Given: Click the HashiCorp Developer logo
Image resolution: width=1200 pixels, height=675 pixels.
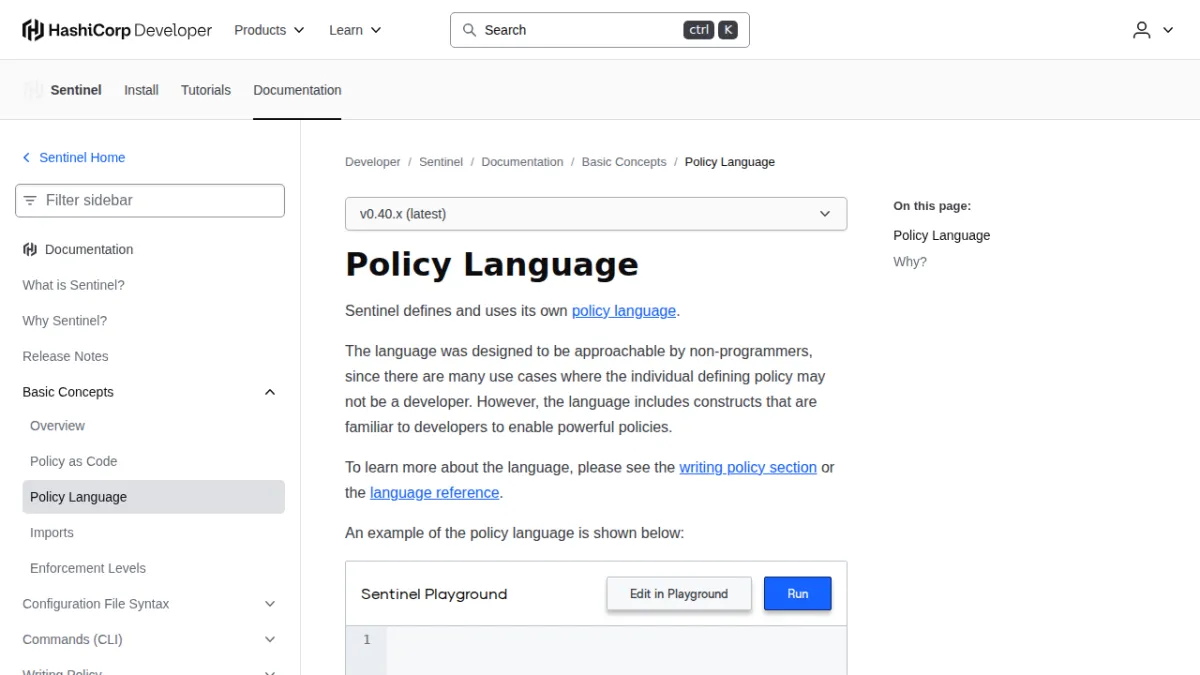Looking at the screenshot, I should 117,30.
